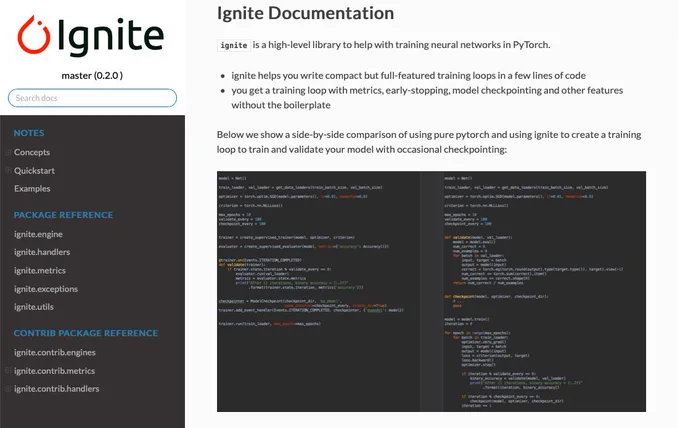Focus the Search docs input field
This screenshot has height=428, width=680.
92,98
